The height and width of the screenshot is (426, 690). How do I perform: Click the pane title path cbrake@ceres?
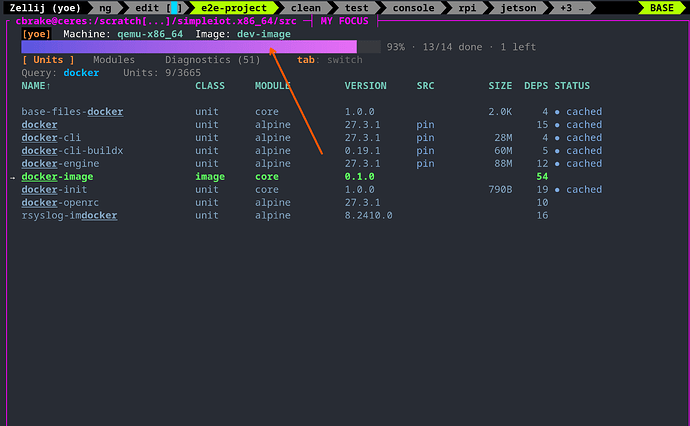pos(156,21)
